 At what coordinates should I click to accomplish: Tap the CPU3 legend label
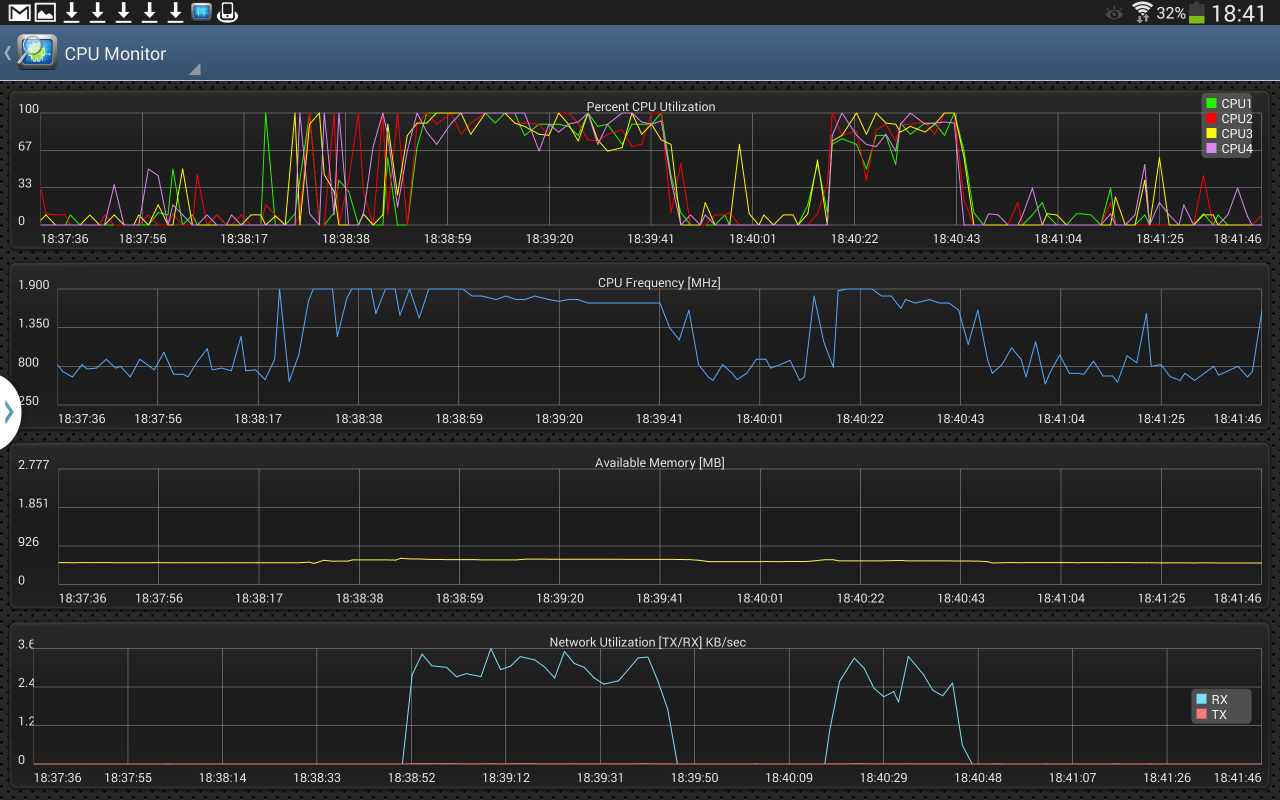pyautogui.click(x=1236, y=133)
